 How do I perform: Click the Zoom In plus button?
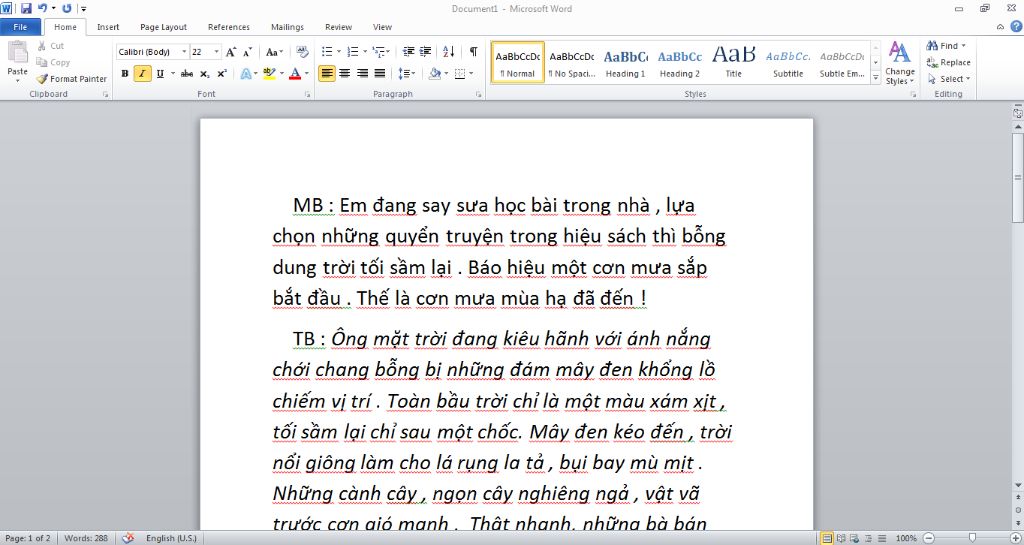click(1014, 538)
